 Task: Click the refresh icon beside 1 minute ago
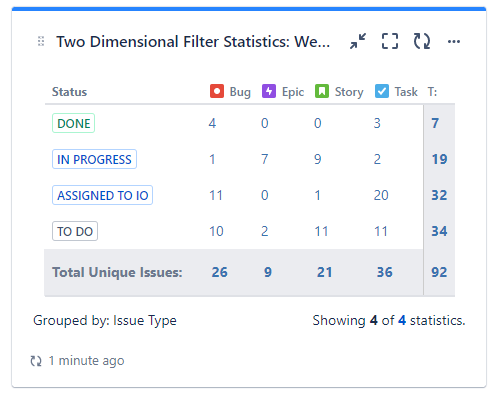36,361
